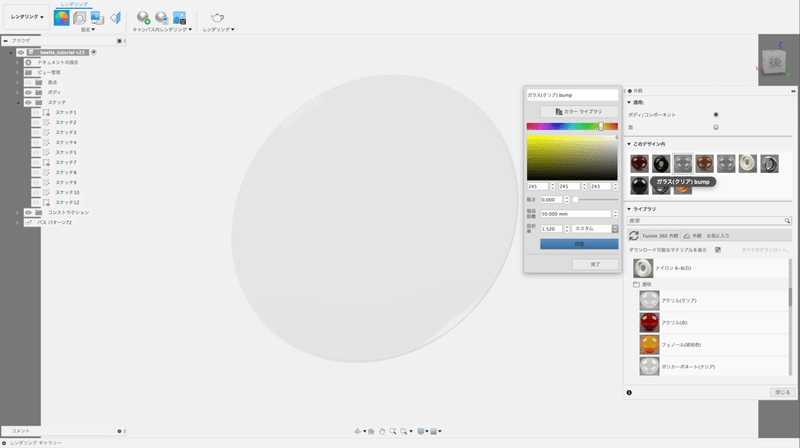Start In-canvas Render sphere with play icon
Screen dimensions: 800x448
[x=143, y=18]
